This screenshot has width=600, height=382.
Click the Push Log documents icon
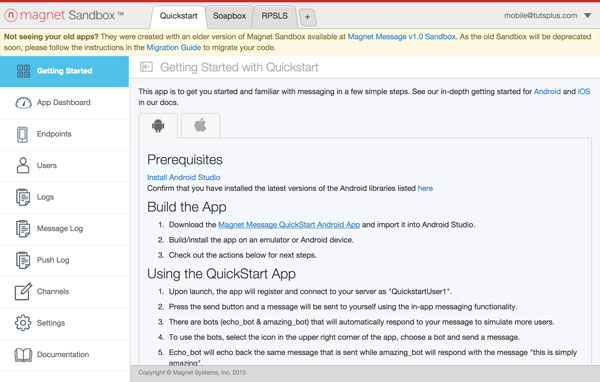click(x=23, y=260)
